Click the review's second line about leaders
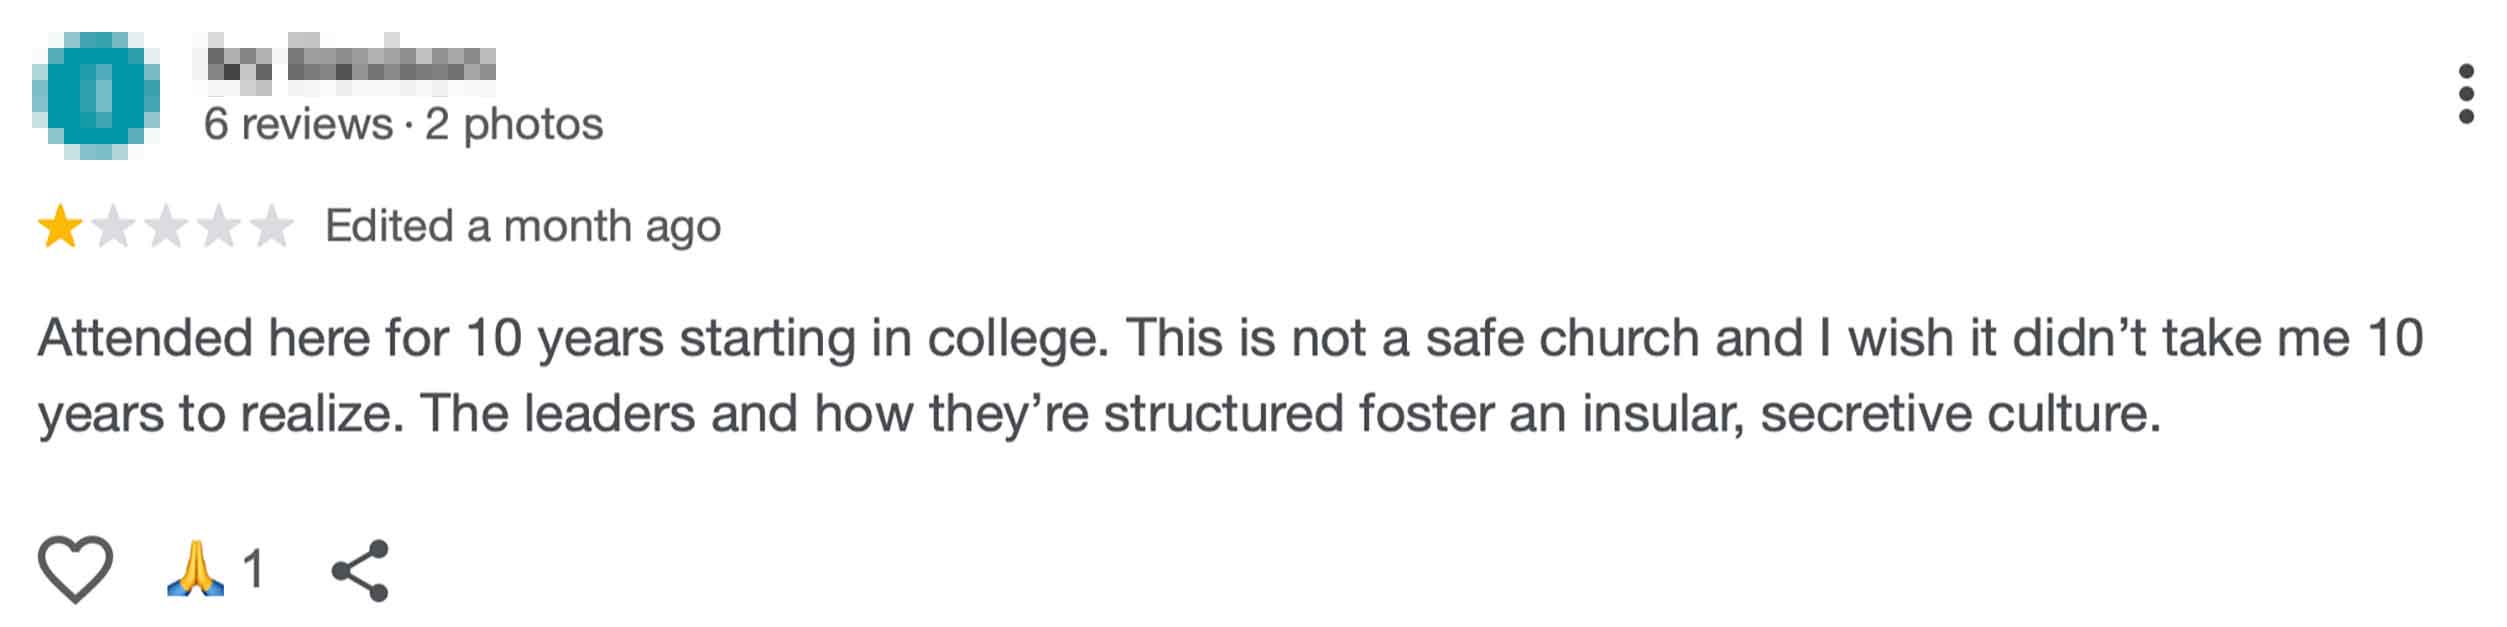2507x627 pixels. coord(1100,413)
